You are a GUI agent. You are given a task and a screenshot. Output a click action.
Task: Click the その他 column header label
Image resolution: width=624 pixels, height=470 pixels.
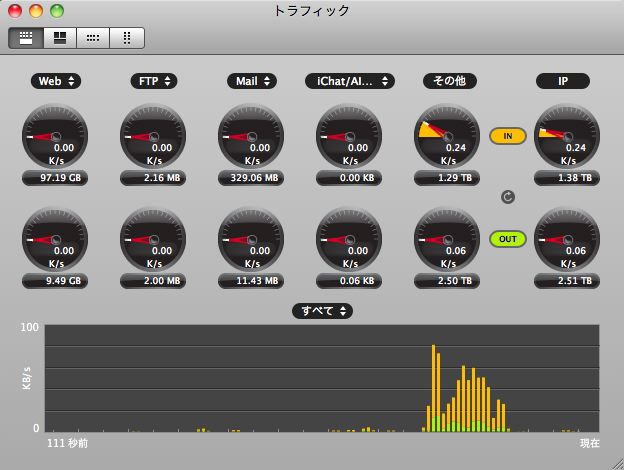[449, 81]
